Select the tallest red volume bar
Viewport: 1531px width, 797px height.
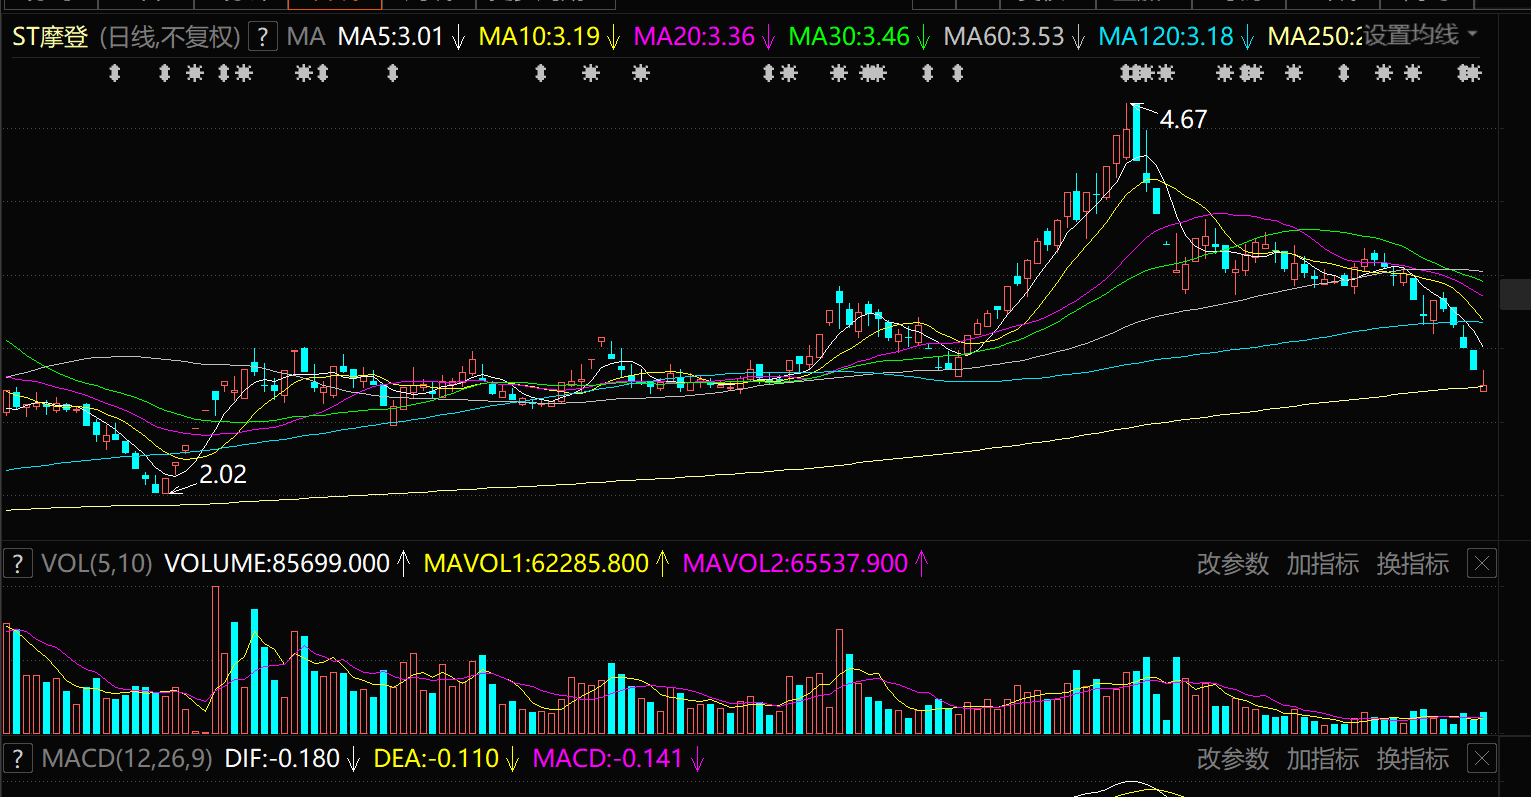click(215, 660)
